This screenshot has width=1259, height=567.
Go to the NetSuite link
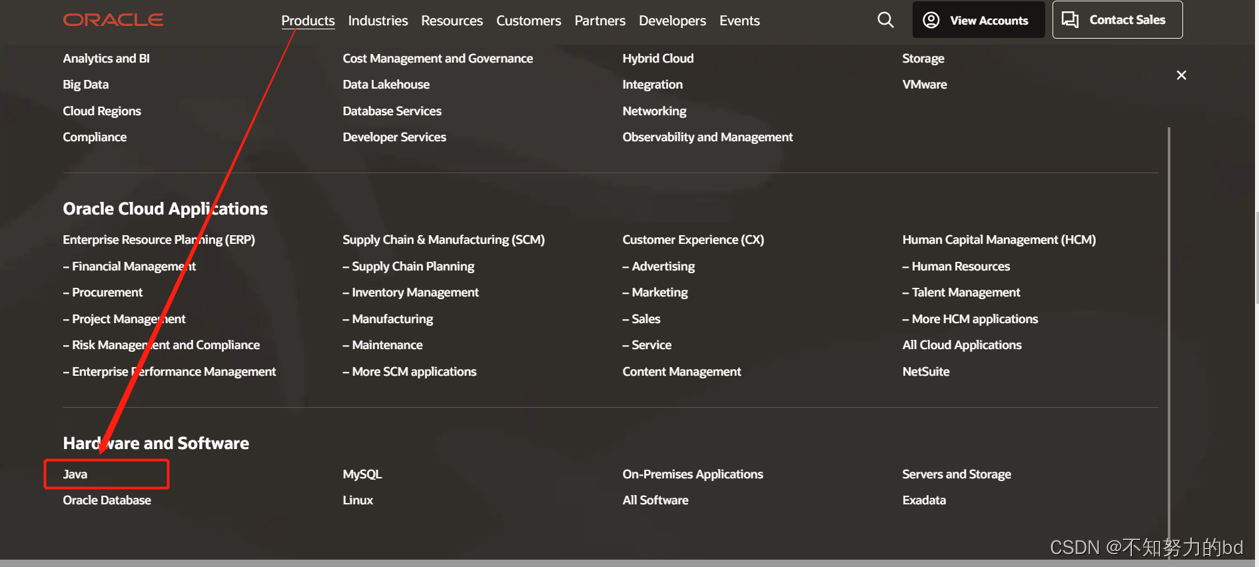[x=926, y=371]
